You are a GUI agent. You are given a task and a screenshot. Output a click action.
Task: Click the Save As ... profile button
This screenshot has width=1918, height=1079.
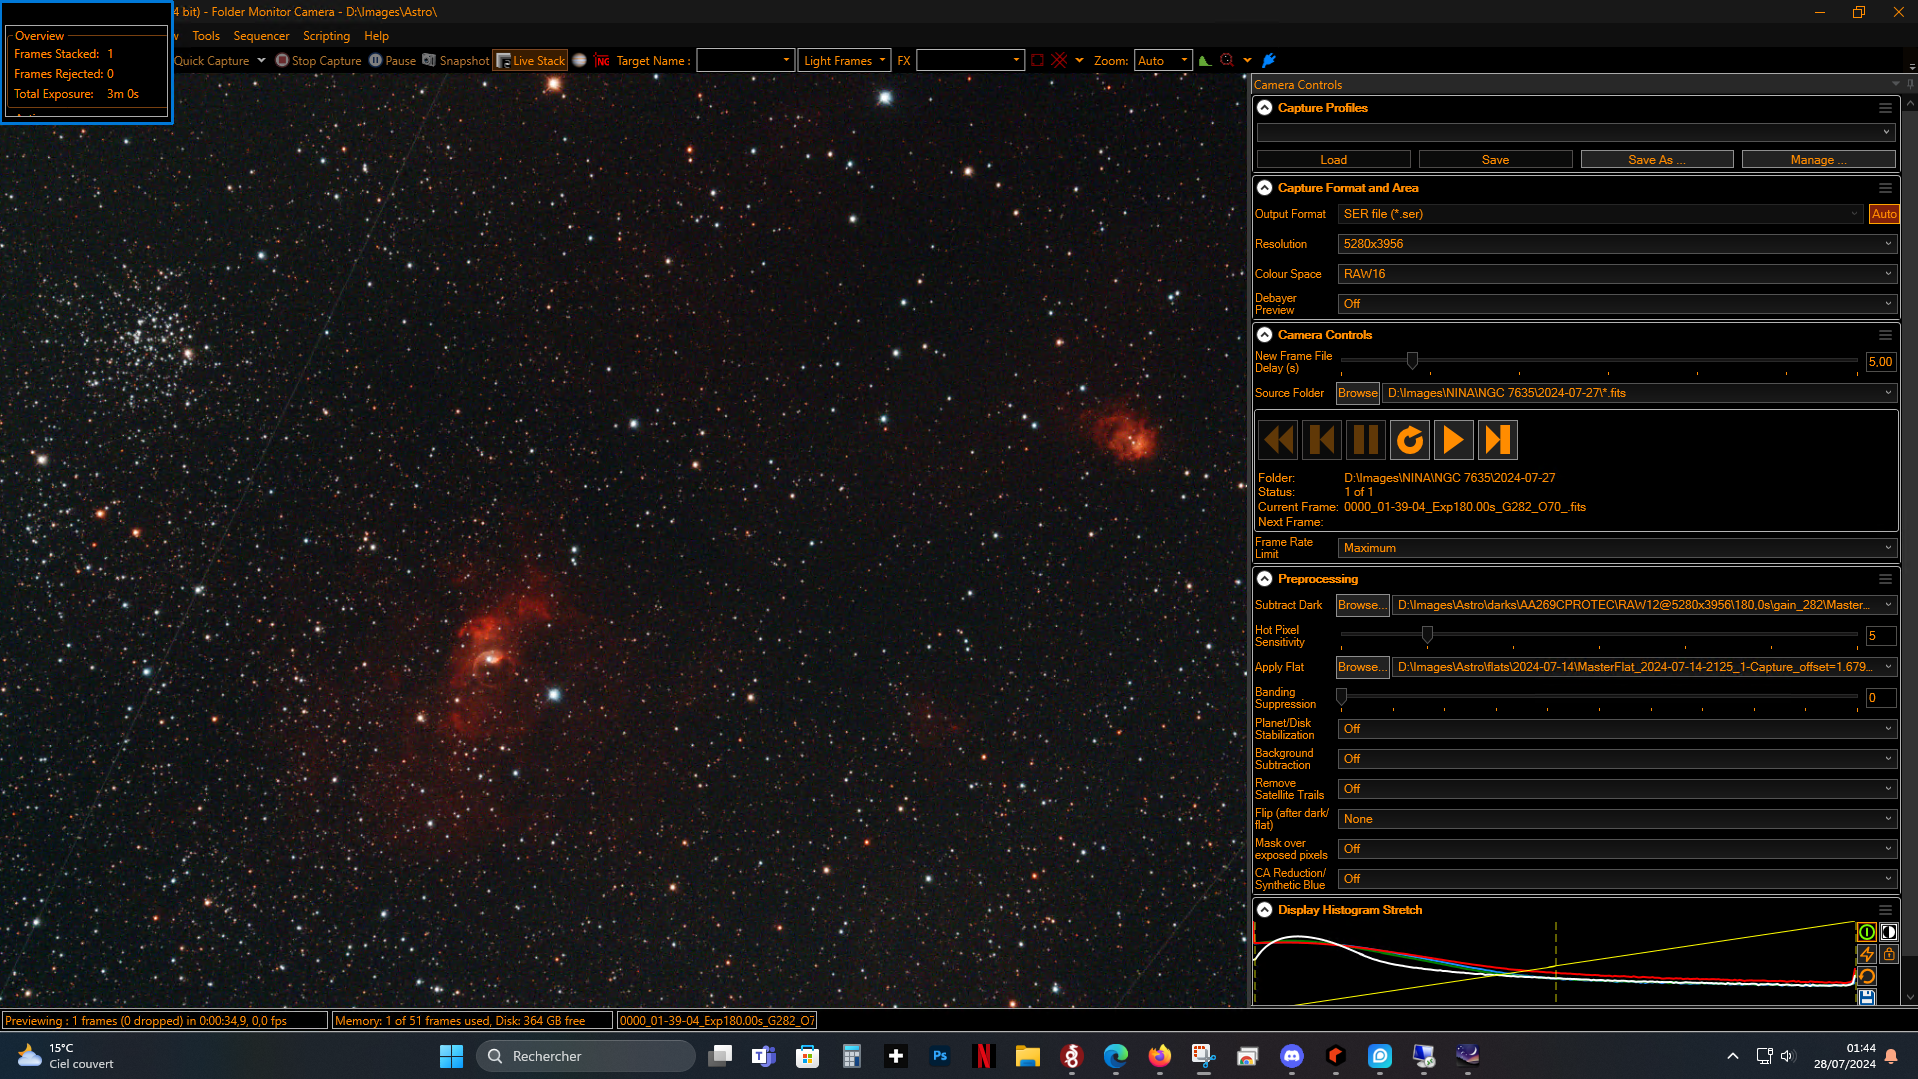tap(1656, 160)
